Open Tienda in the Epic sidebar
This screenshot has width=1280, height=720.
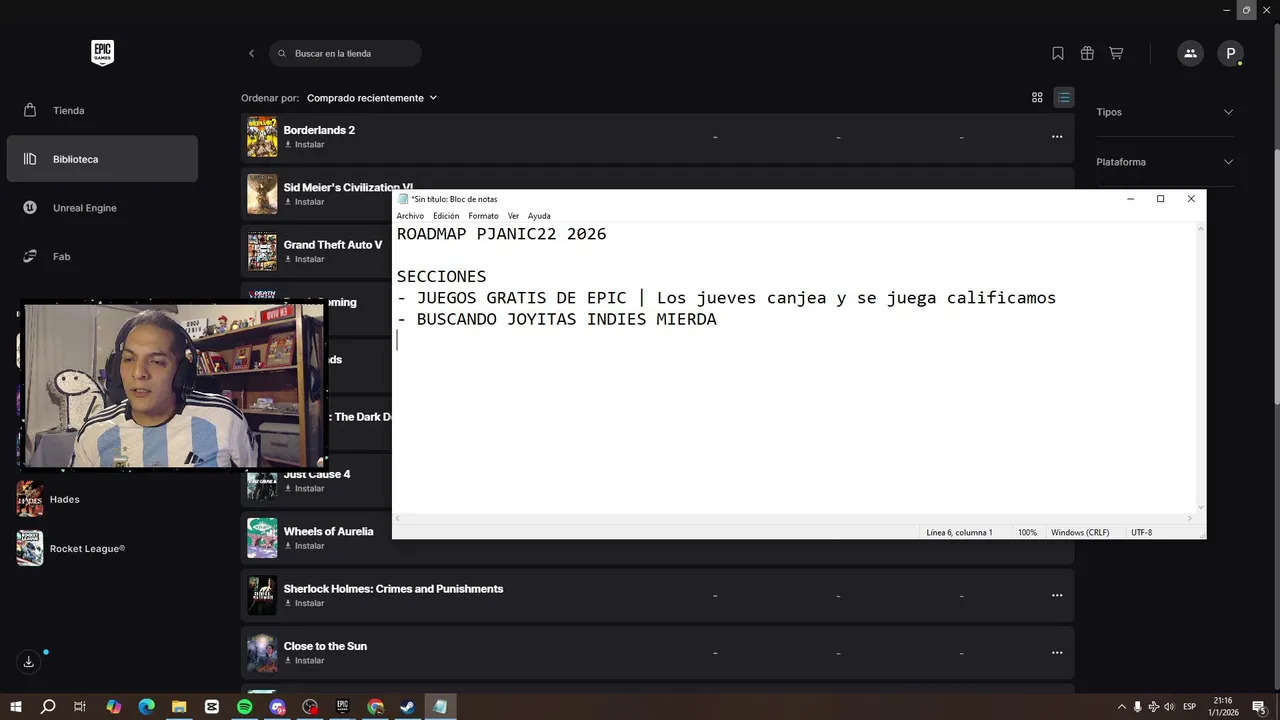click(x=102, y=110)
